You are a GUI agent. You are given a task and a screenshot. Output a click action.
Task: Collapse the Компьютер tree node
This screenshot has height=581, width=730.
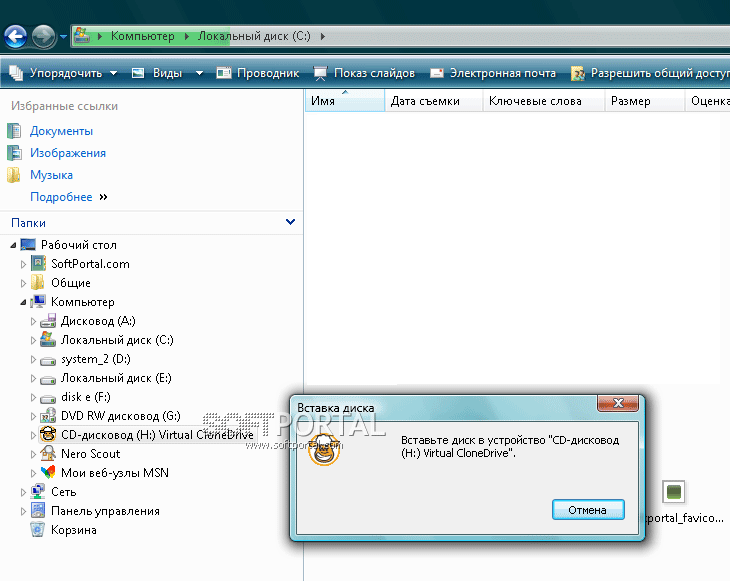pyautogui.click(x=23, y=303)
